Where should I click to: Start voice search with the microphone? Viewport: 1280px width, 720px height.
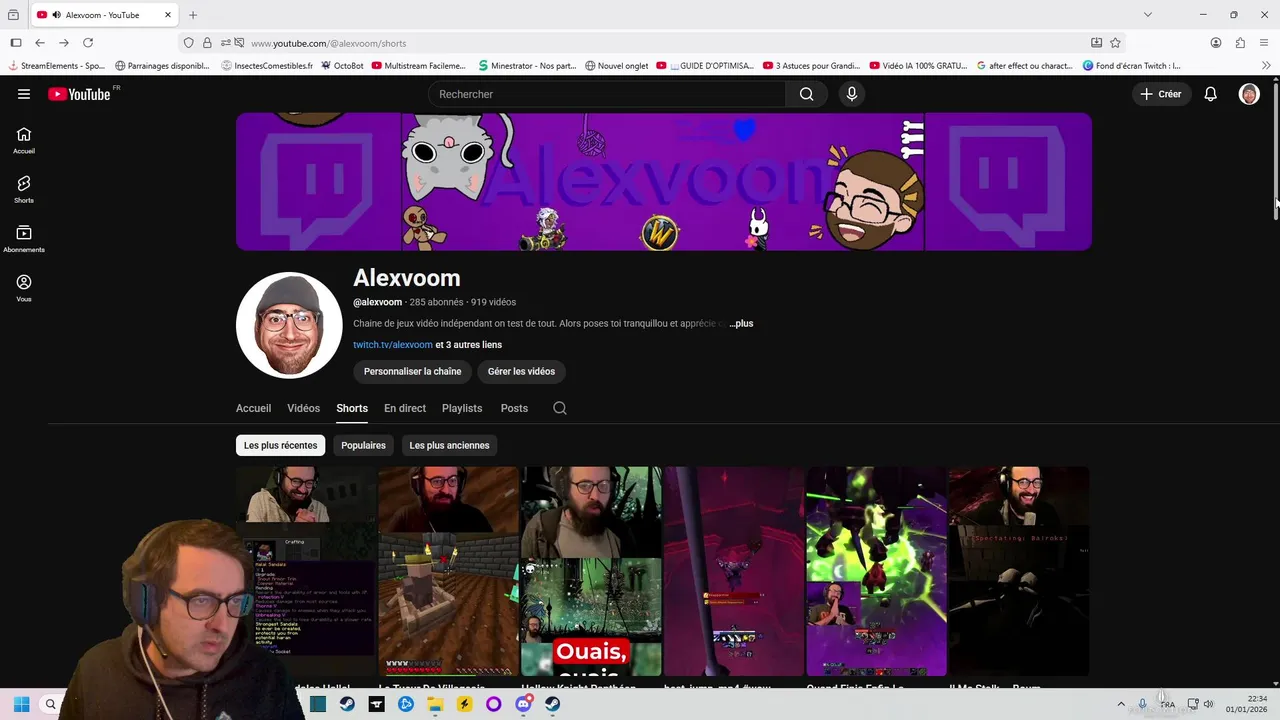point(851,94)
